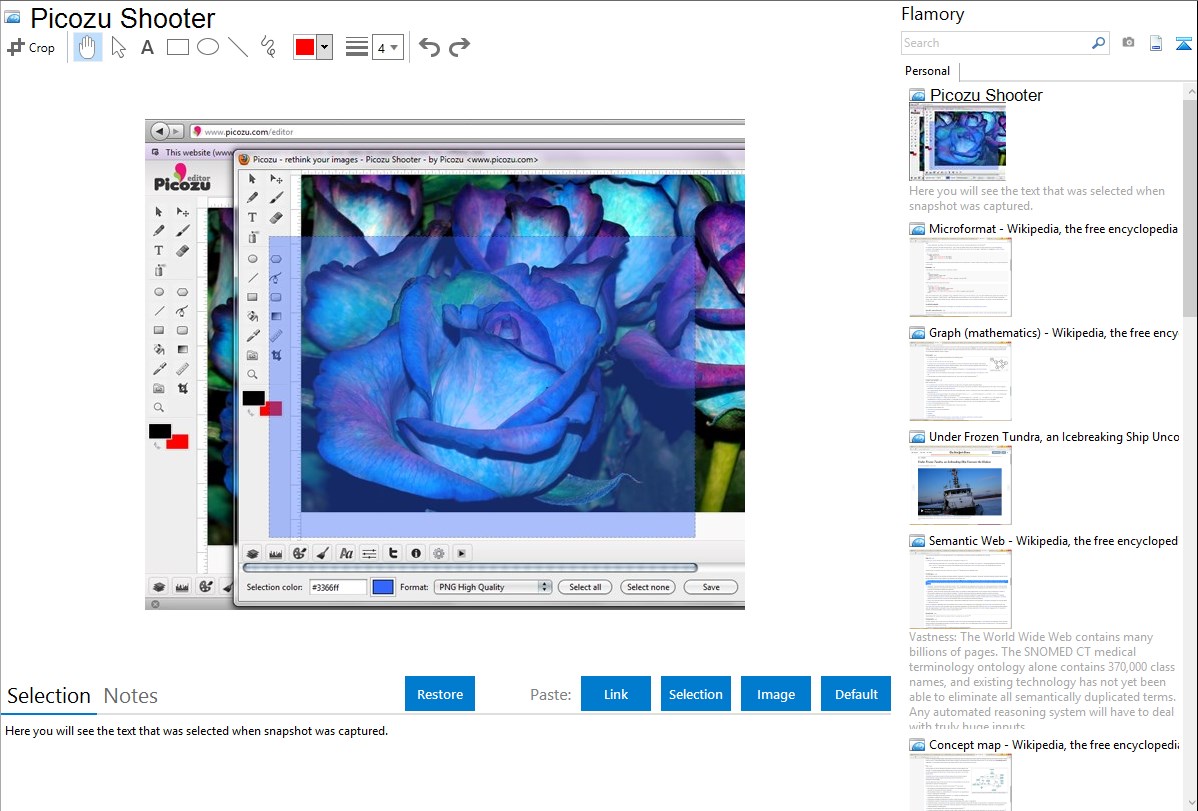
Task: Click the red annotation color swatch
Action: pyautogui.click(x=305, y=47)
